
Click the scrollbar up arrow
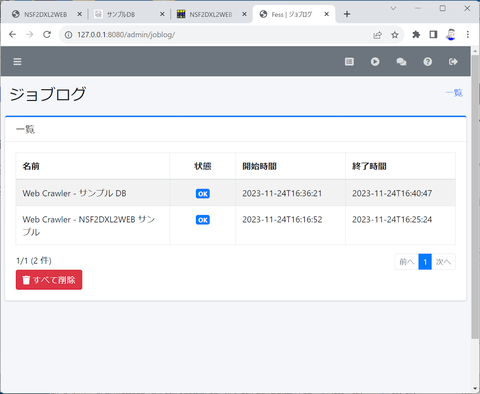click(475, 51)
